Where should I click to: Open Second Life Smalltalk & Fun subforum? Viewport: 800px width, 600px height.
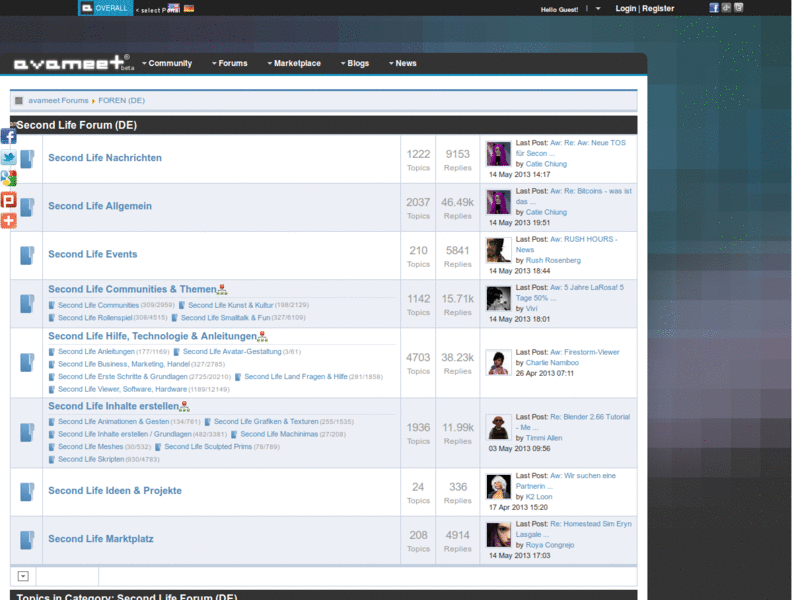coord(226,317)
